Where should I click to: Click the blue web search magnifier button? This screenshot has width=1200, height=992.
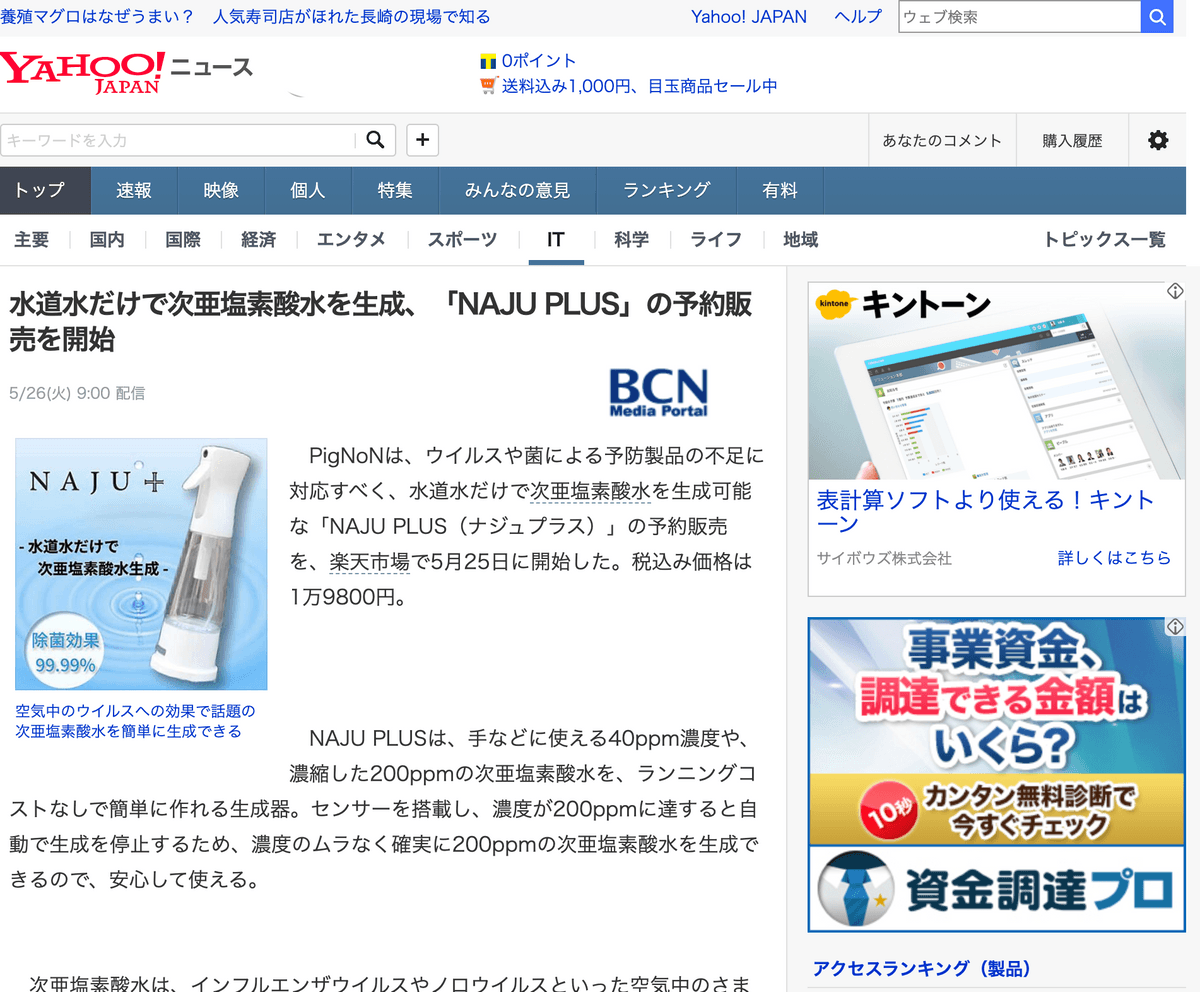tap(1157, 17)
